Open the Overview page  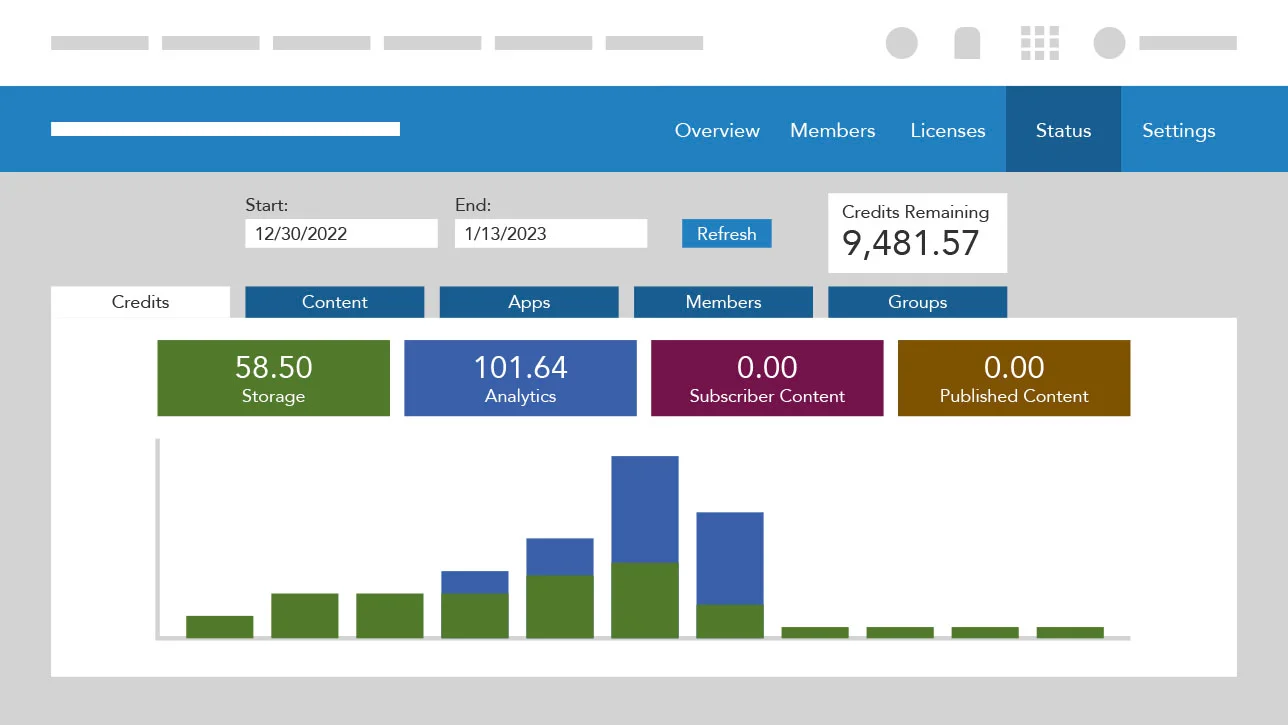coord(717,130)
